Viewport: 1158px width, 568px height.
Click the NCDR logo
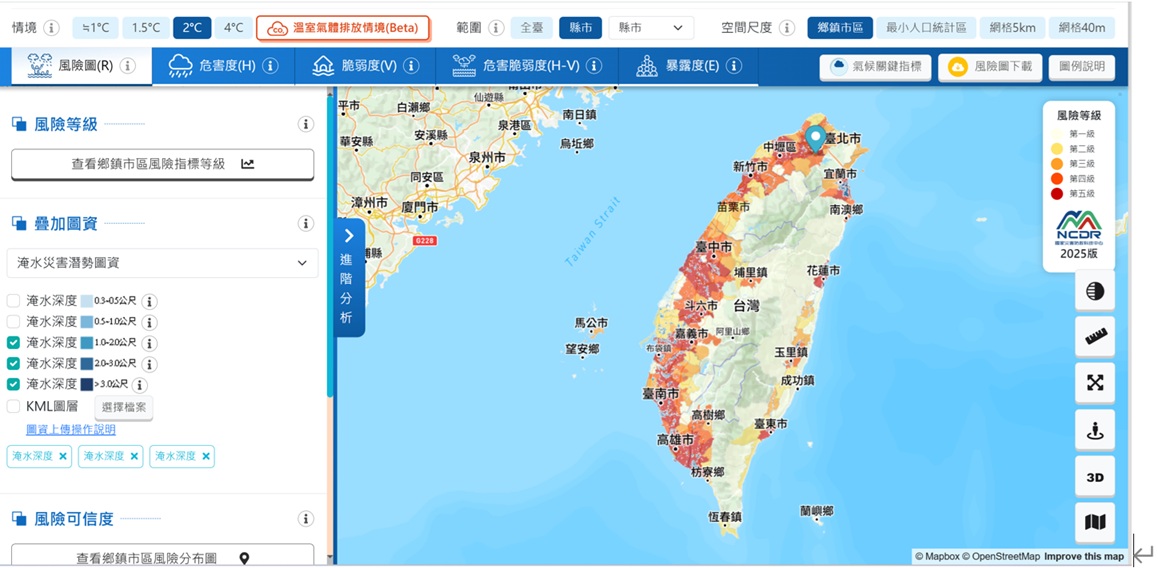coord(1079,225)
